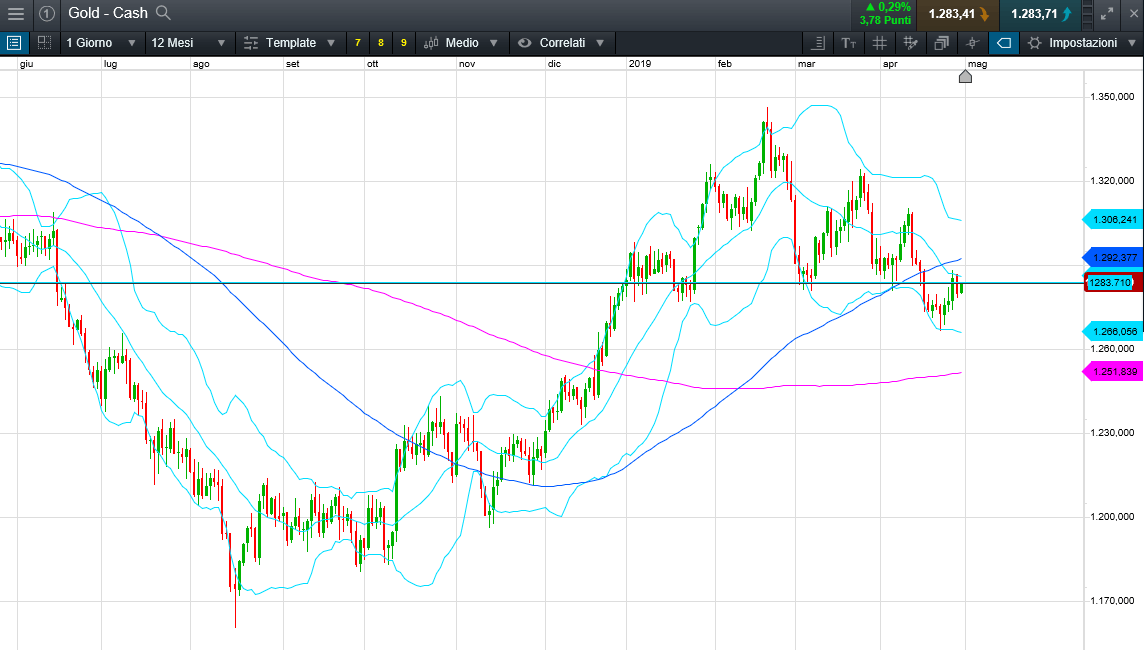Viewport: 1144px width, 650px height.
Task: Toggle the highlighted price label icon
Action: point(1003,43)
